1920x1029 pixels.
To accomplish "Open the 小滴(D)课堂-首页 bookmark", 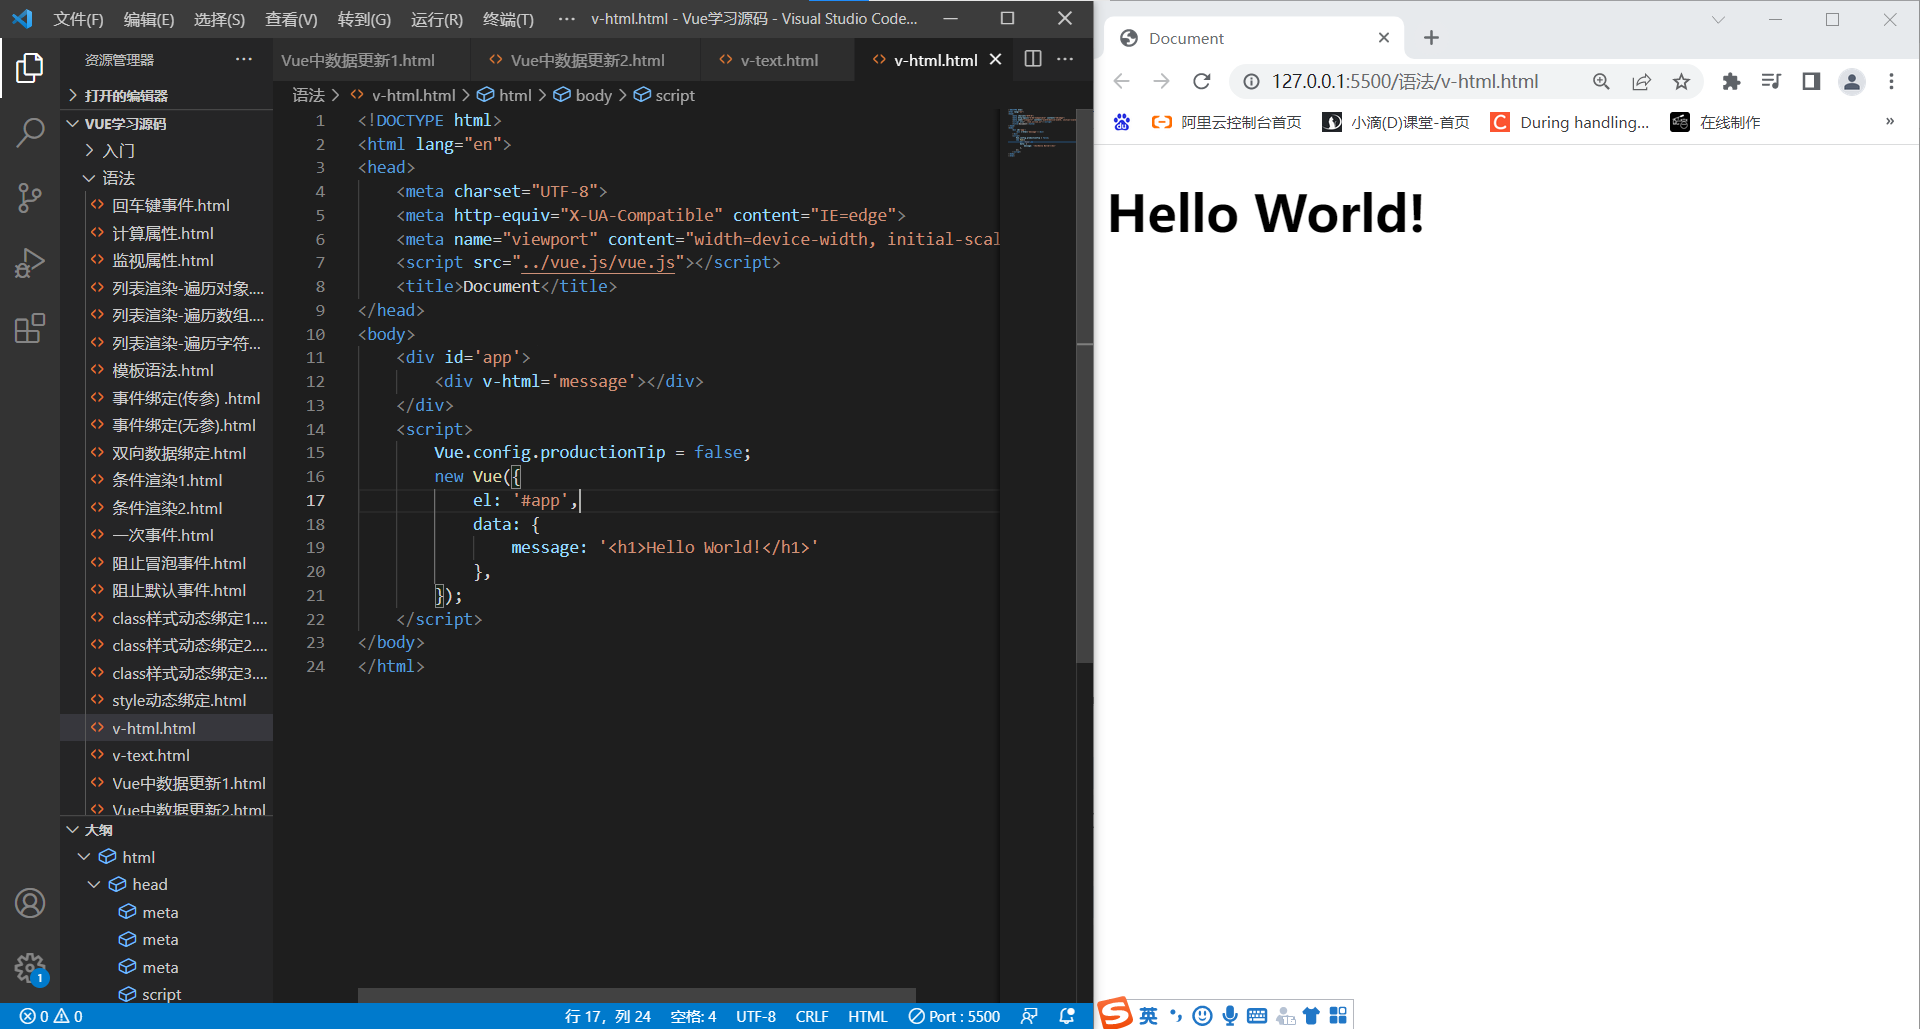I will [x=1397, y=122].
